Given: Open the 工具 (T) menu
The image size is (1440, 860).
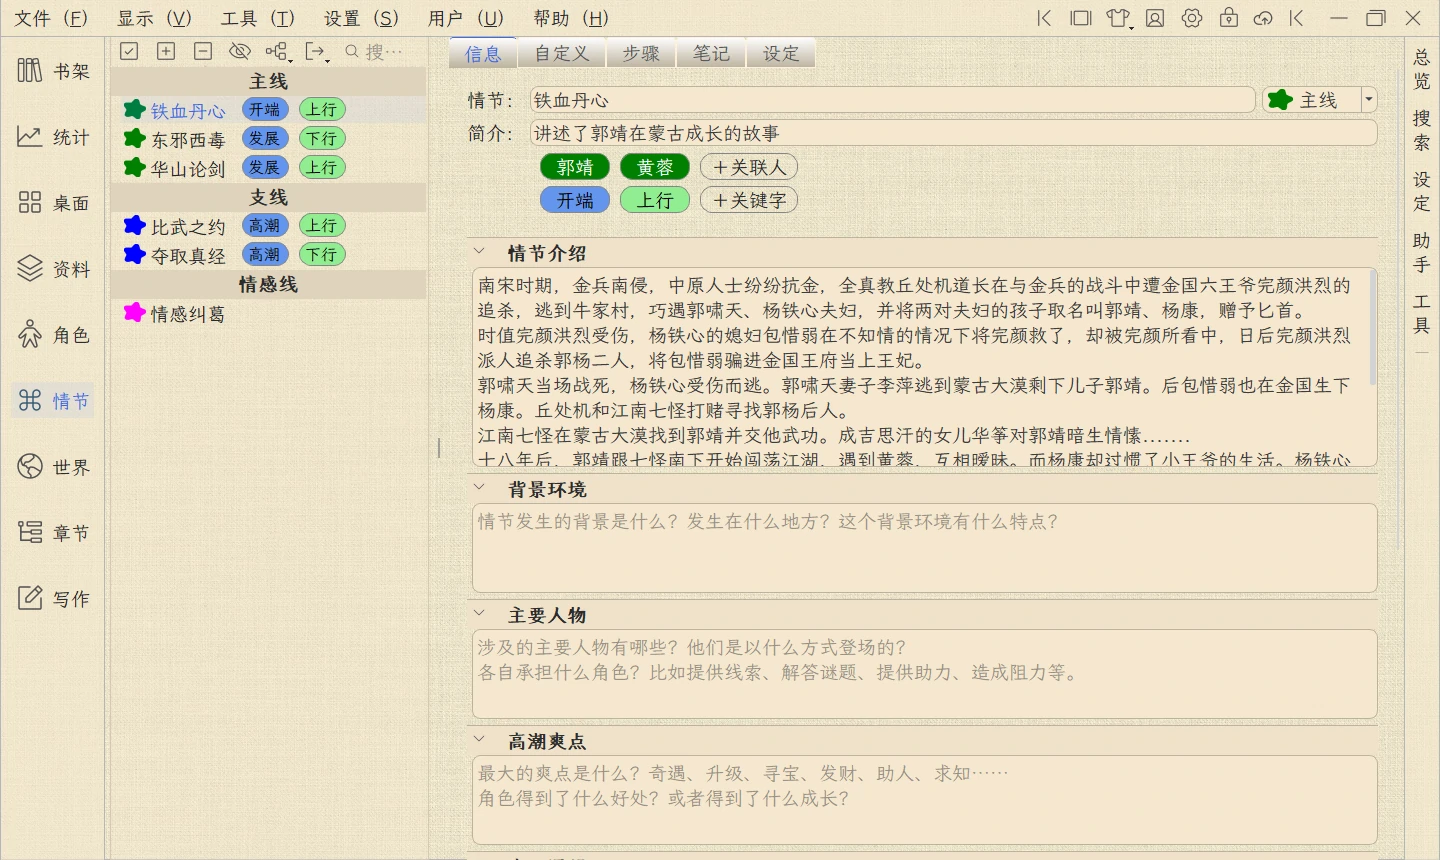Looking at the screenshot, I should (x=258, y=18).
